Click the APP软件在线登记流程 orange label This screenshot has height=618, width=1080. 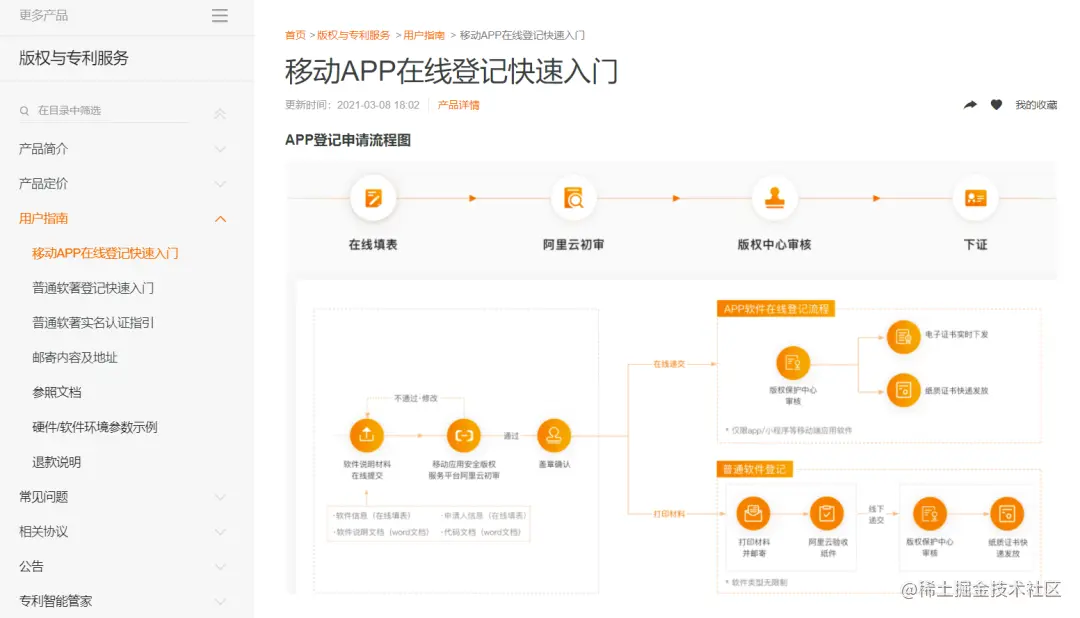pos(776,309)
